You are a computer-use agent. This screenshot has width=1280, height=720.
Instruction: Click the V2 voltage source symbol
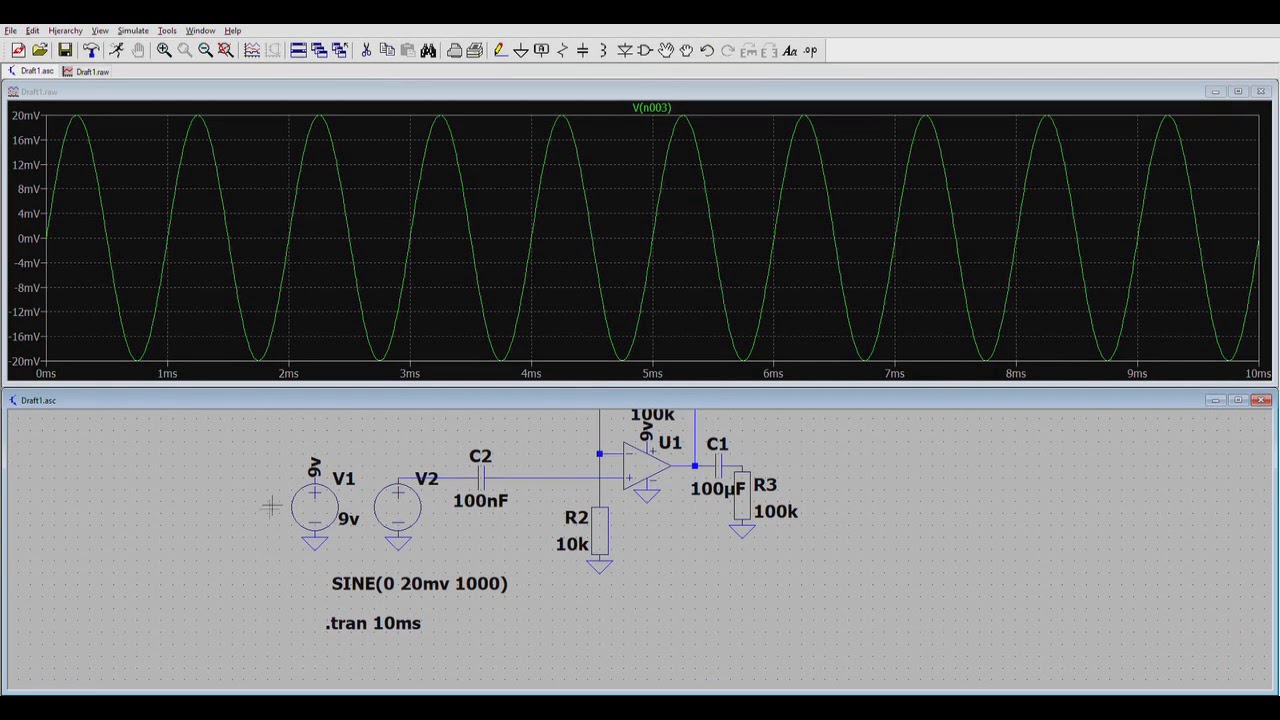click(x=398, y=508)
